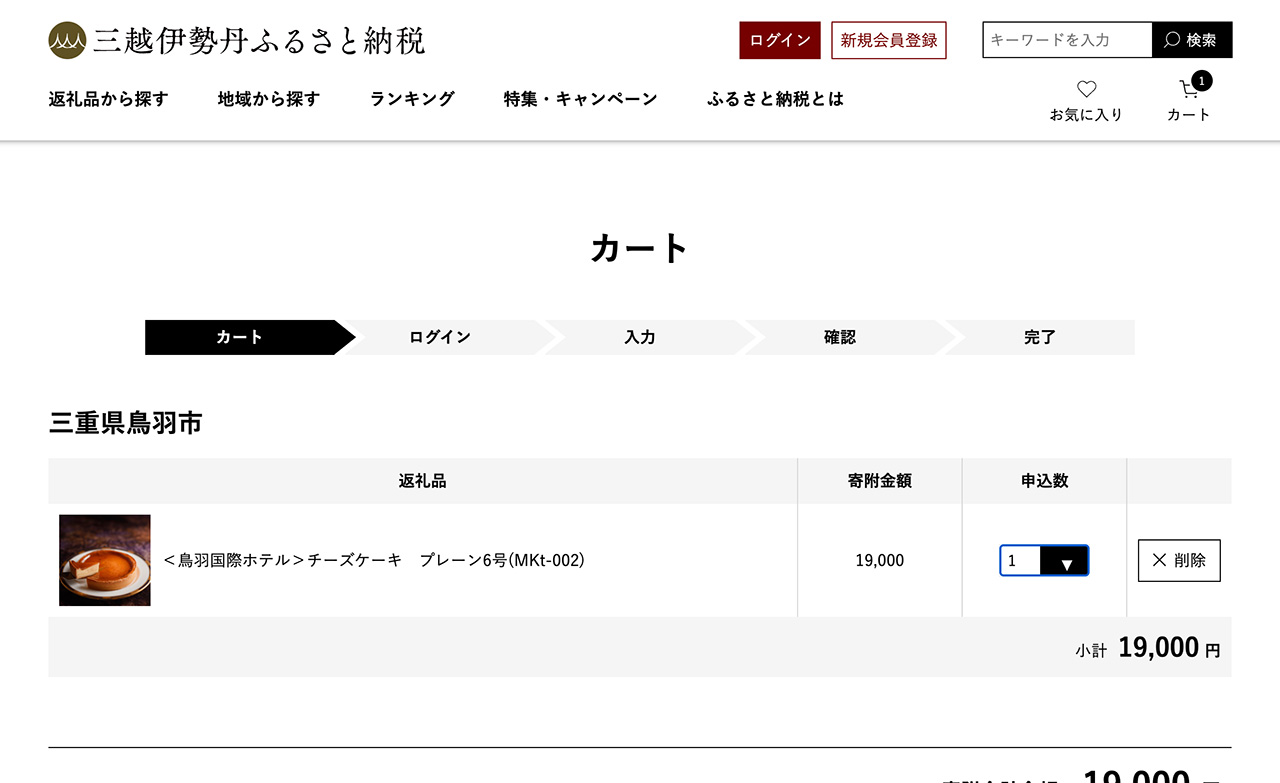1280x783 pixels.
Task: Focus the キーワードを入力 search field
Action: (x=1067, y=40)
